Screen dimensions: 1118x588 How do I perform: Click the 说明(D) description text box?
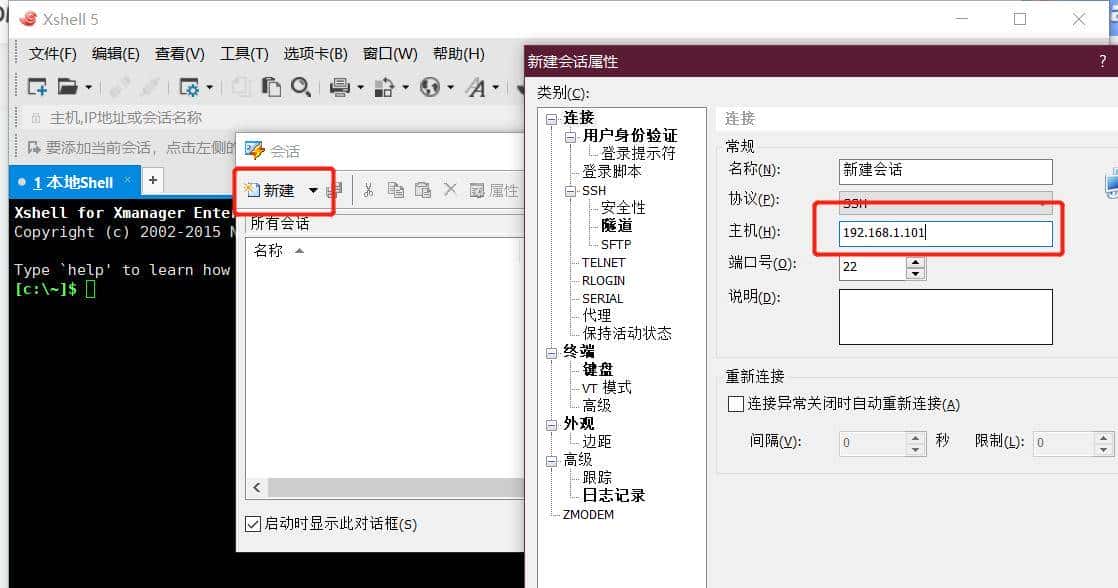[x=945, y=316]
